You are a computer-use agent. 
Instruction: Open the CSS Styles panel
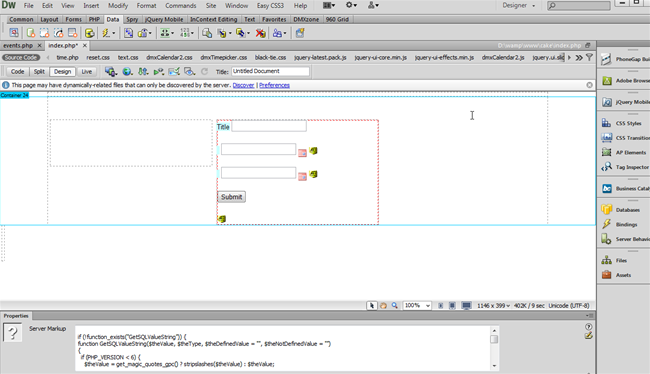point(625,123)
